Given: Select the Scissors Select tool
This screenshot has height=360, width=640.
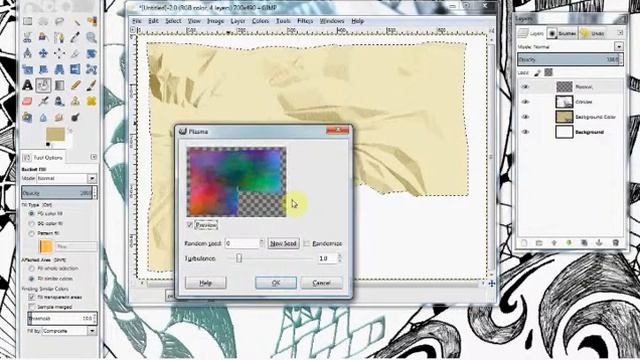Looking at the screenshot, I should coord(27,37).
